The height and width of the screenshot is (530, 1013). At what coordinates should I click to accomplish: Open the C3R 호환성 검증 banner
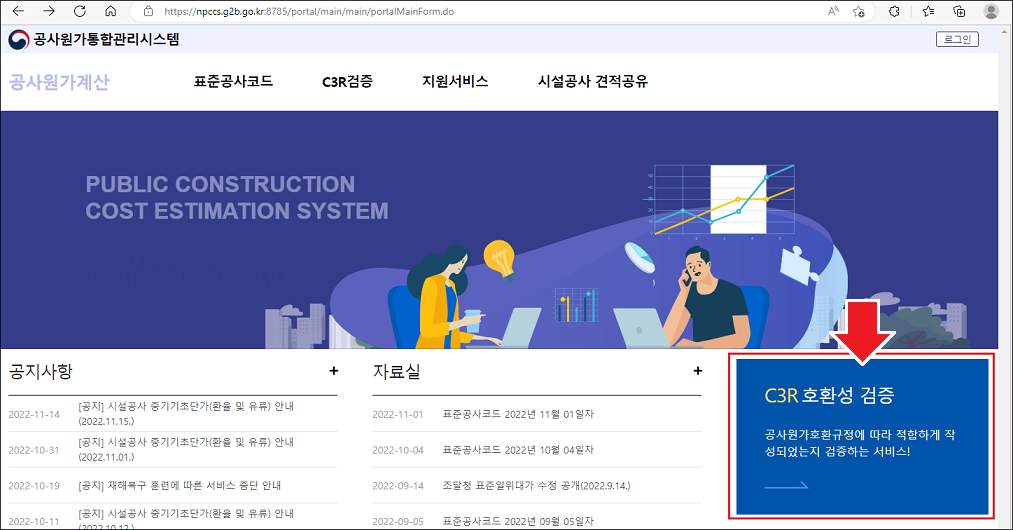(x=862, y=437)
